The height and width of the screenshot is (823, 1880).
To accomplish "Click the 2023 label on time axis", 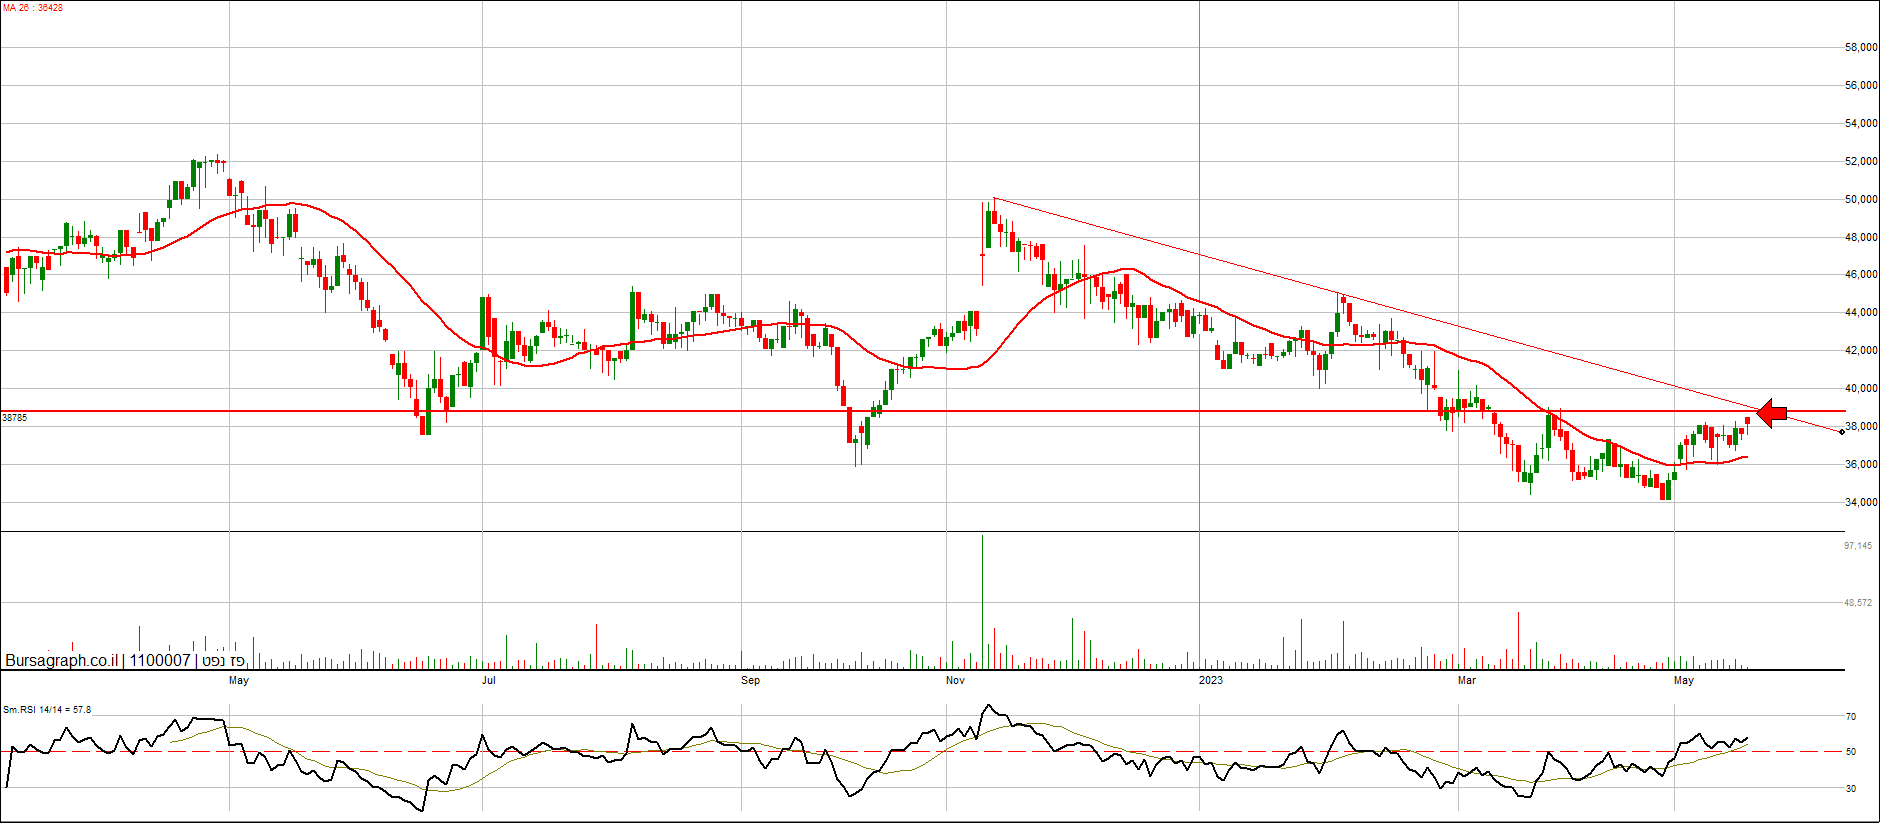I will [x=1210, y=681].
